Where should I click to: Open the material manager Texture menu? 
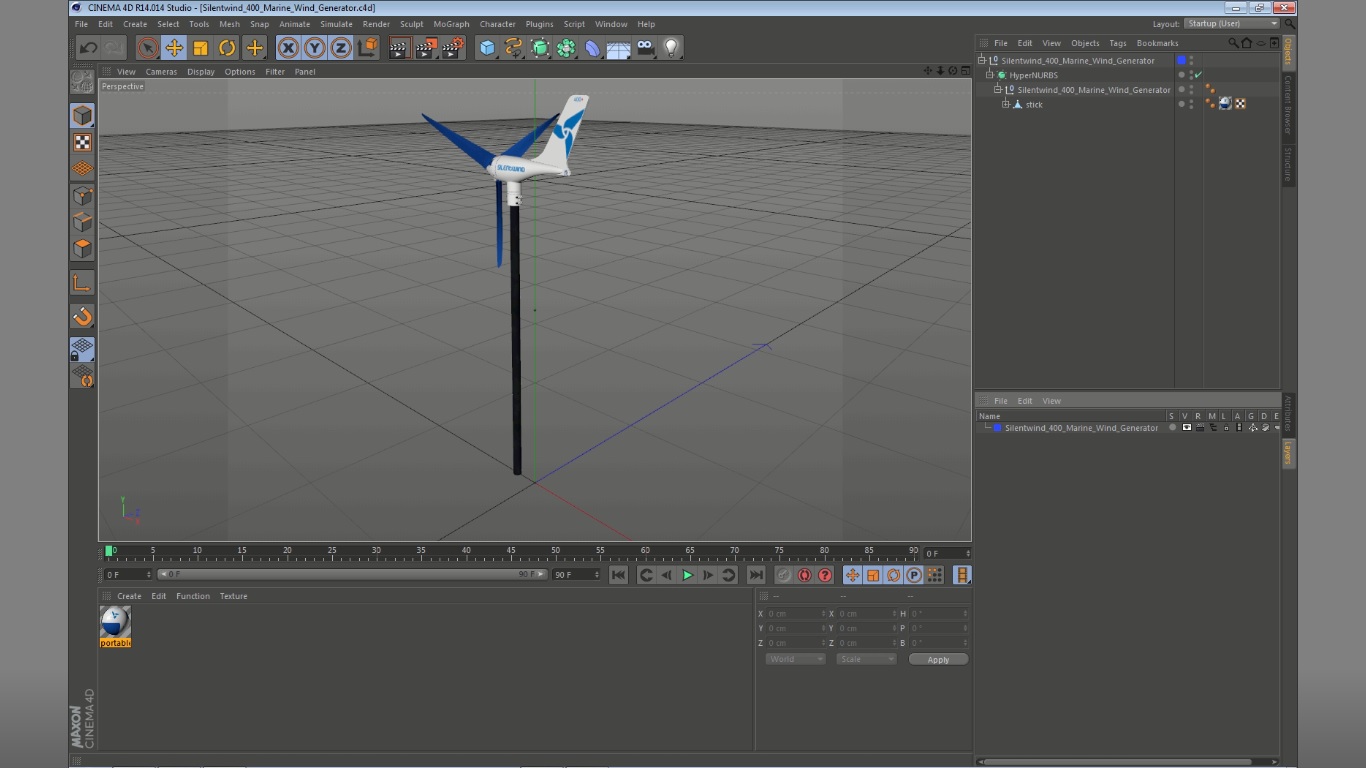(x=233, y=596)
